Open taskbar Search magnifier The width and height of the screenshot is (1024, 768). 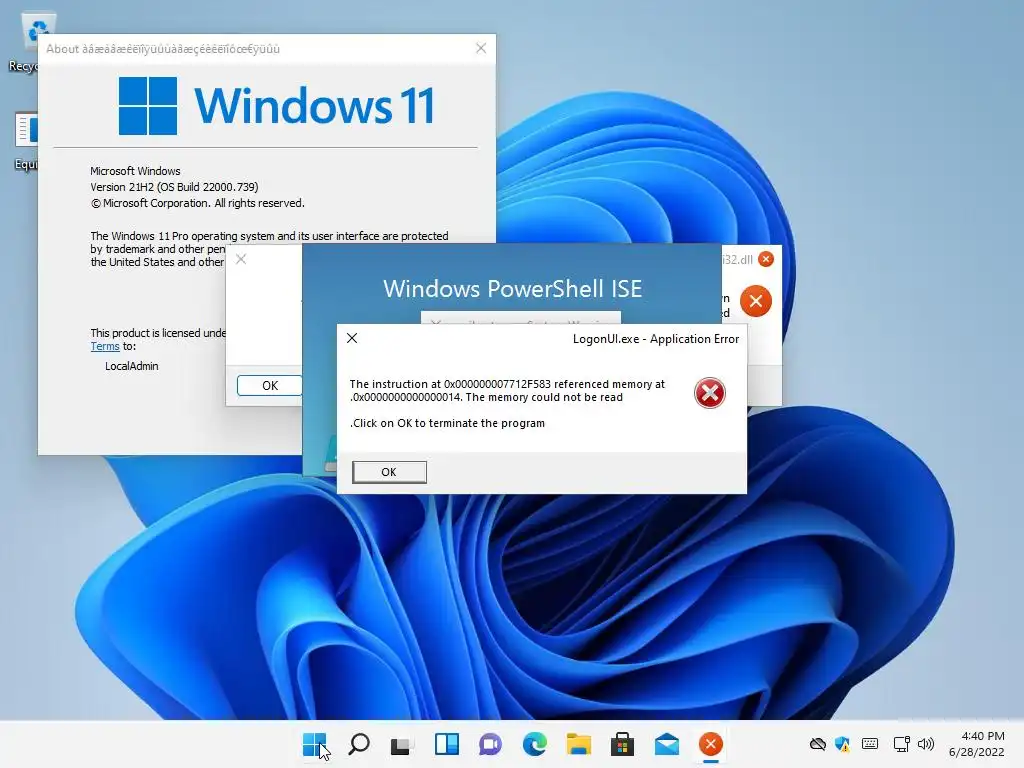(359, 744)
